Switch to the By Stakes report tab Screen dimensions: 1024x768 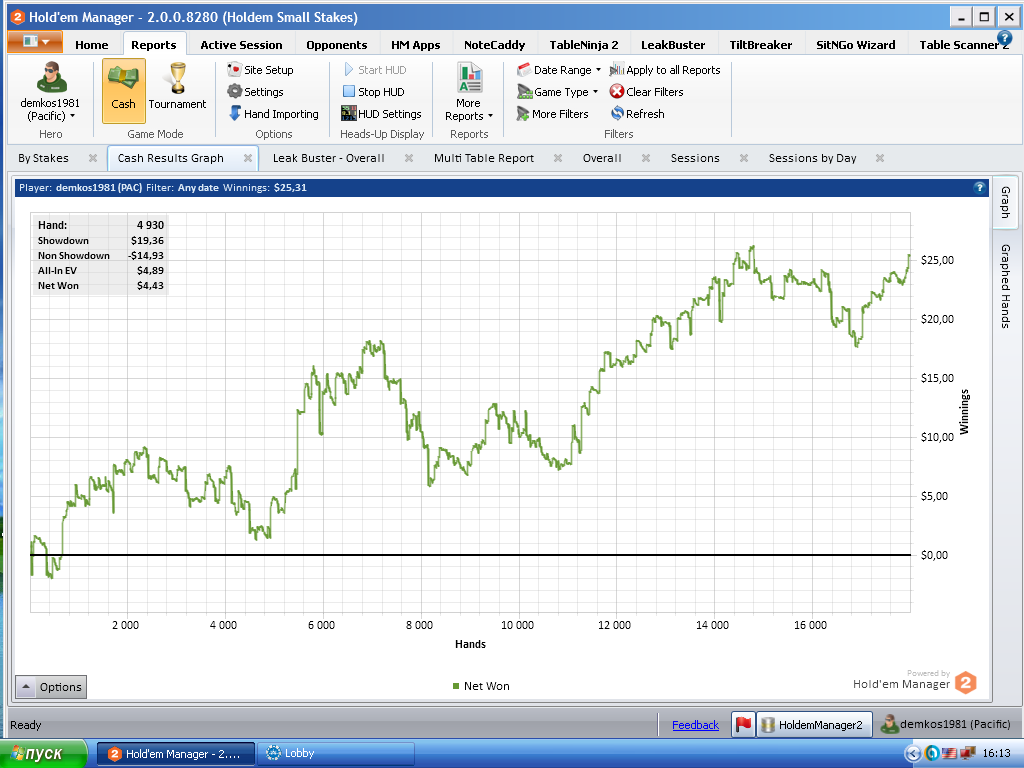tap(43, 158)
